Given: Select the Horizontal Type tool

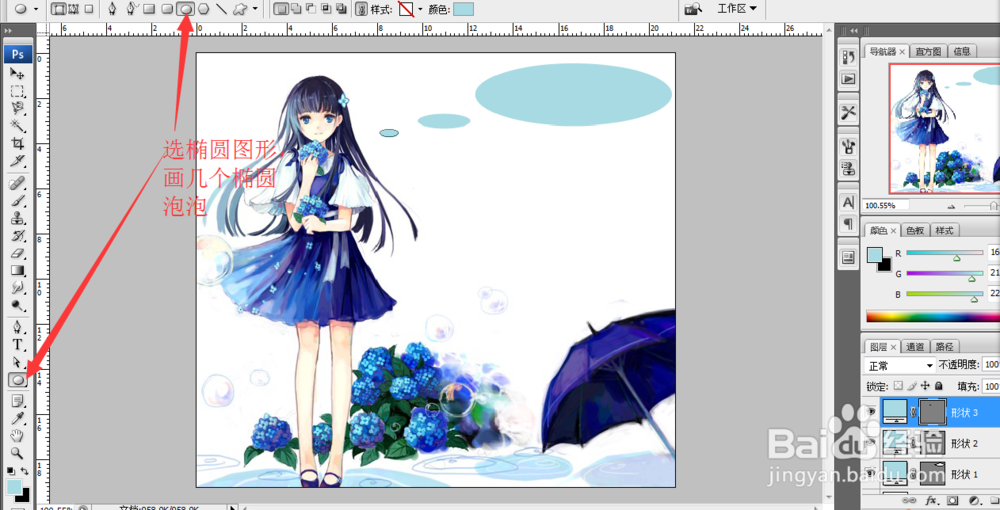Looking at the screenshot, I should 17,345.
